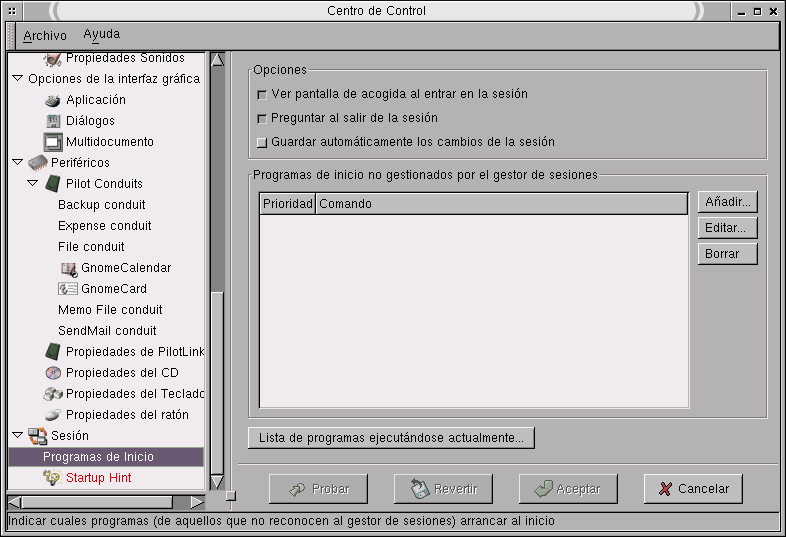
Task: Toggle Guardar automáticamente los cambios checkbox
Action: (x=262, y=142)
